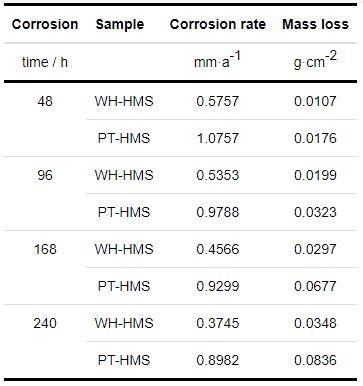Click mass loss value 0.0836

(x=315, y=360)
